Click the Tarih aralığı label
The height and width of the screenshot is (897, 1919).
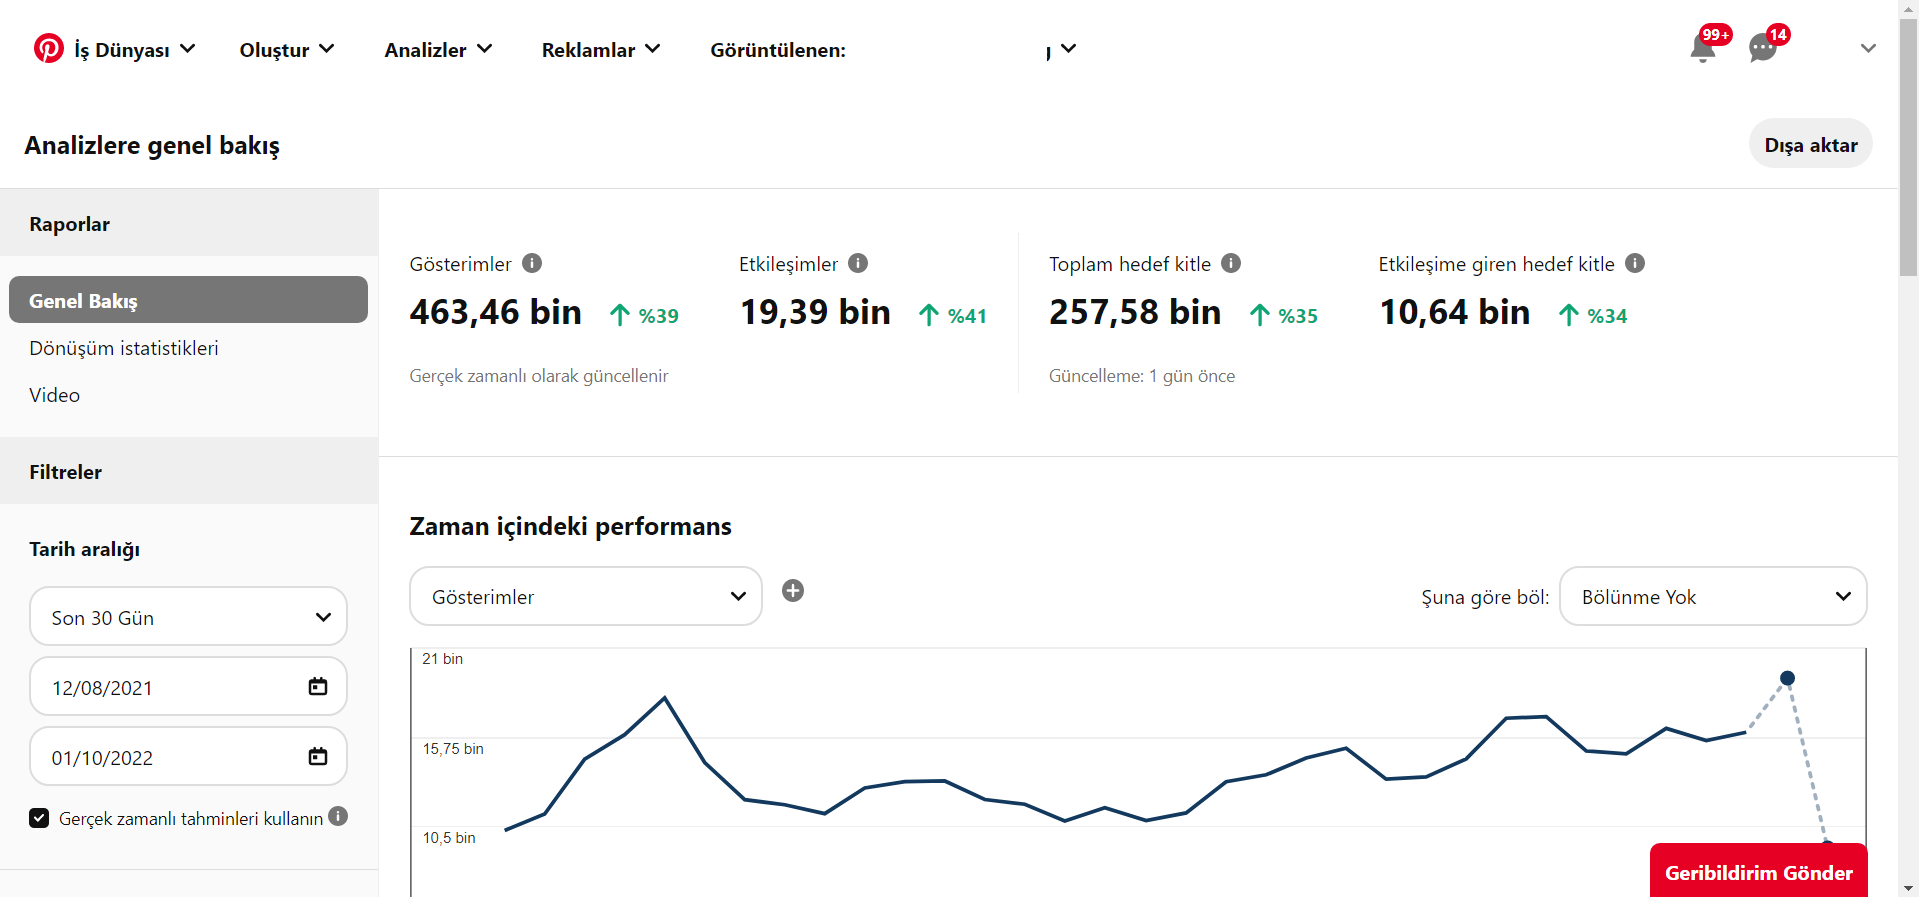click(x=85, y=549)
